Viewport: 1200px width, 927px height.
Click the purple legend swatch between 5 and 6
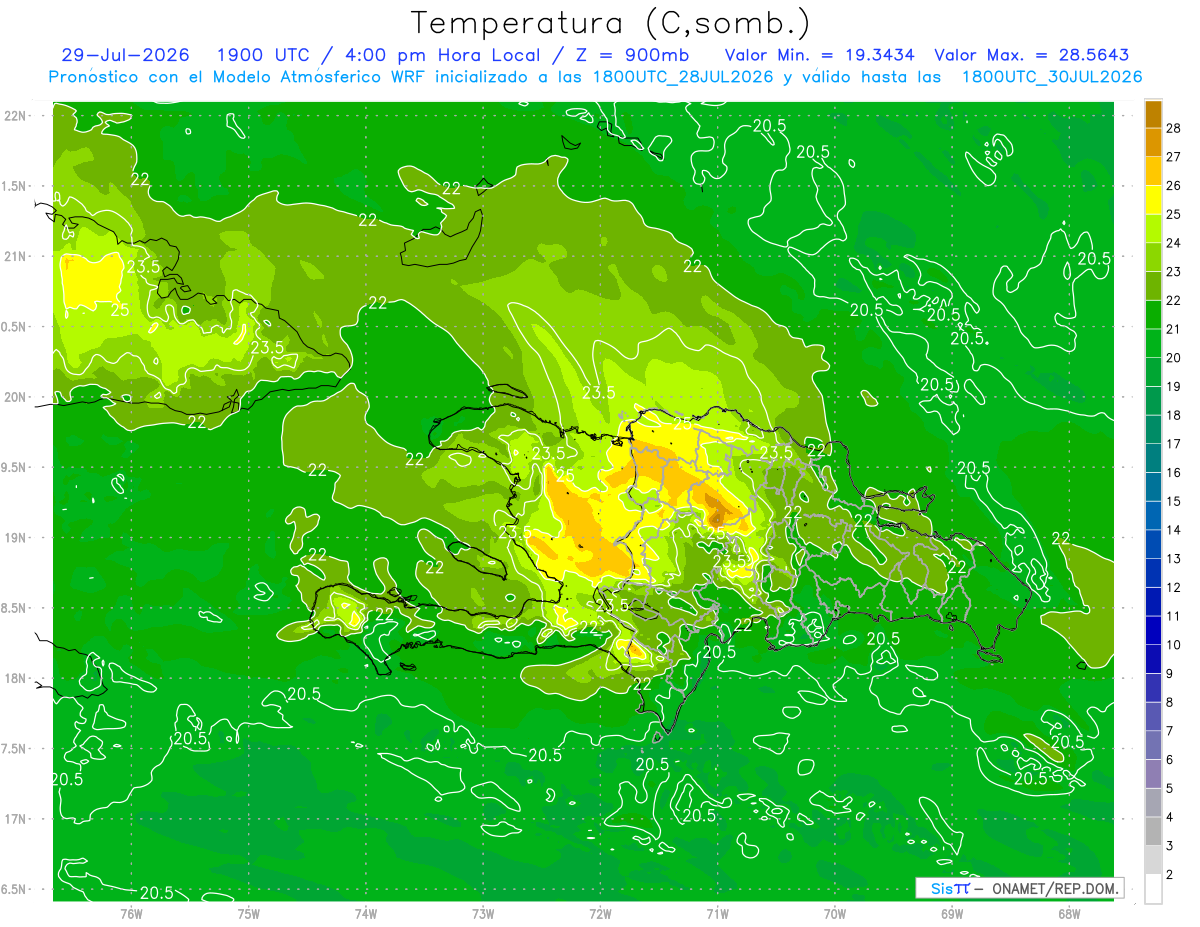click(x=1153, y=774)
